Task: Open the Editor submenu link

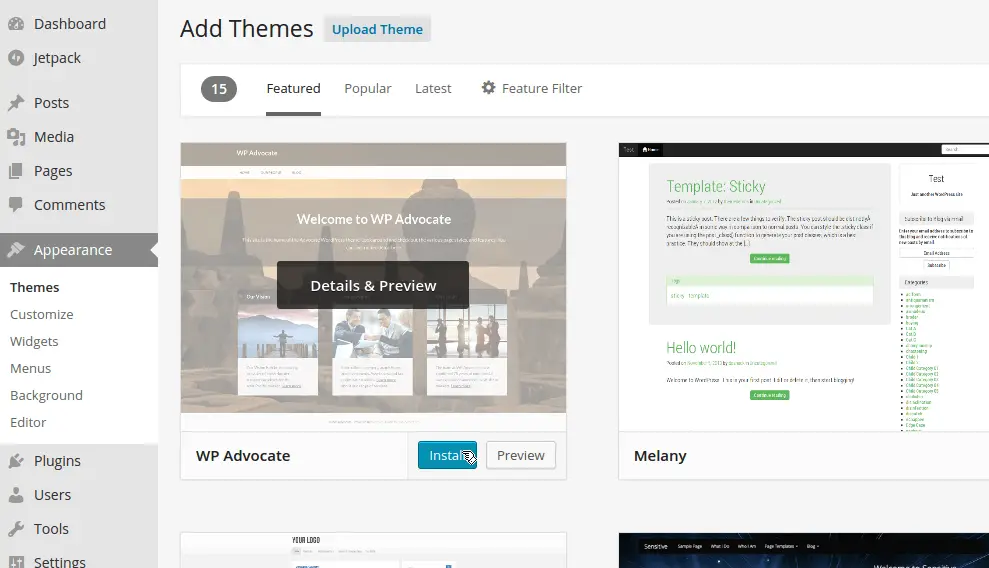Action: [28, 422]
